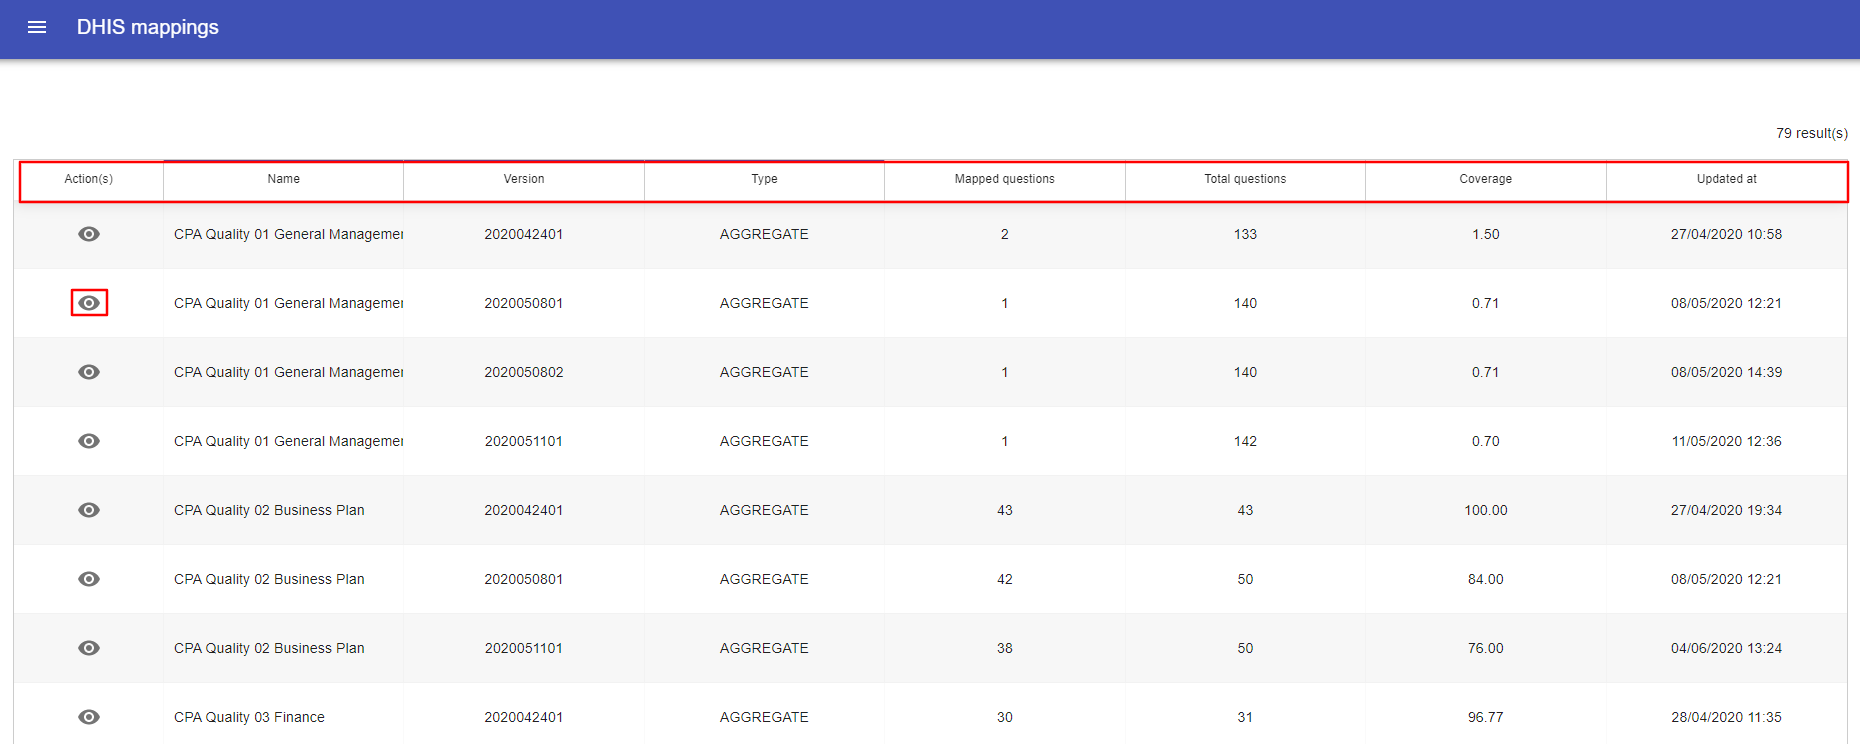Click coverage value 0.70
1860x744 pixels.
coord(1486,441)
